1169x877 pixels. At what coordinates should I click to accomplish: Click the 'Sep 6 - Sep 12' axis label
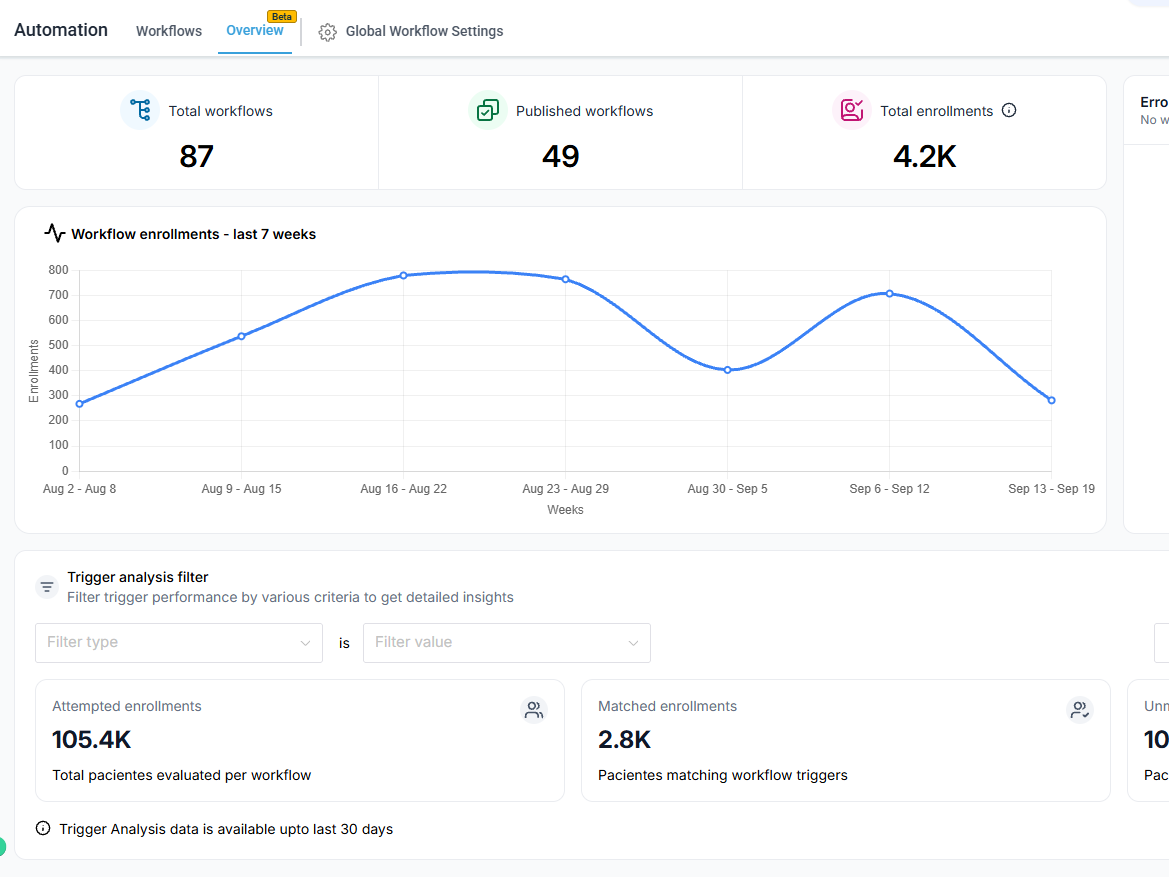click(889, 489)
